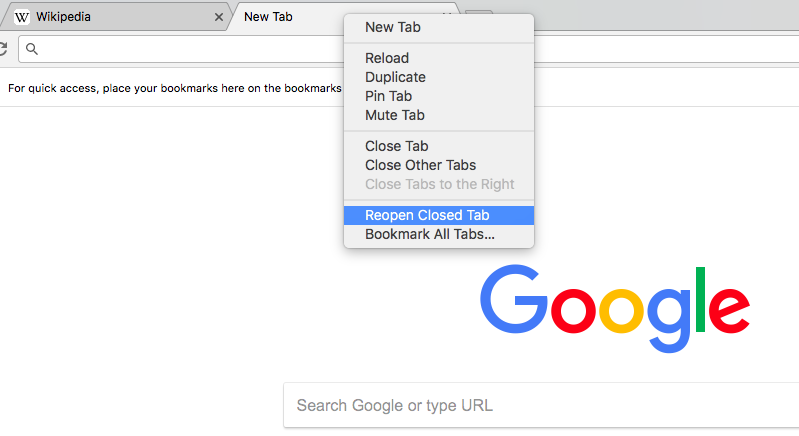
Task: Click the Wikipedia favicon on the first tab
Action: point(22,17)
